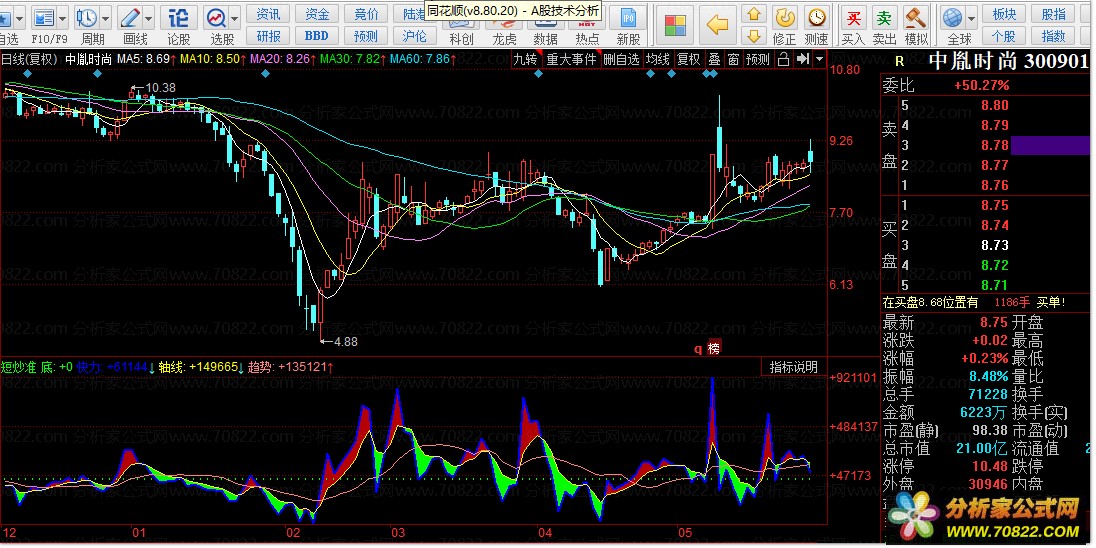Open the 沪伦 tab
The height and width of the screenshot is (548, 1096).
tap(415, 36)
